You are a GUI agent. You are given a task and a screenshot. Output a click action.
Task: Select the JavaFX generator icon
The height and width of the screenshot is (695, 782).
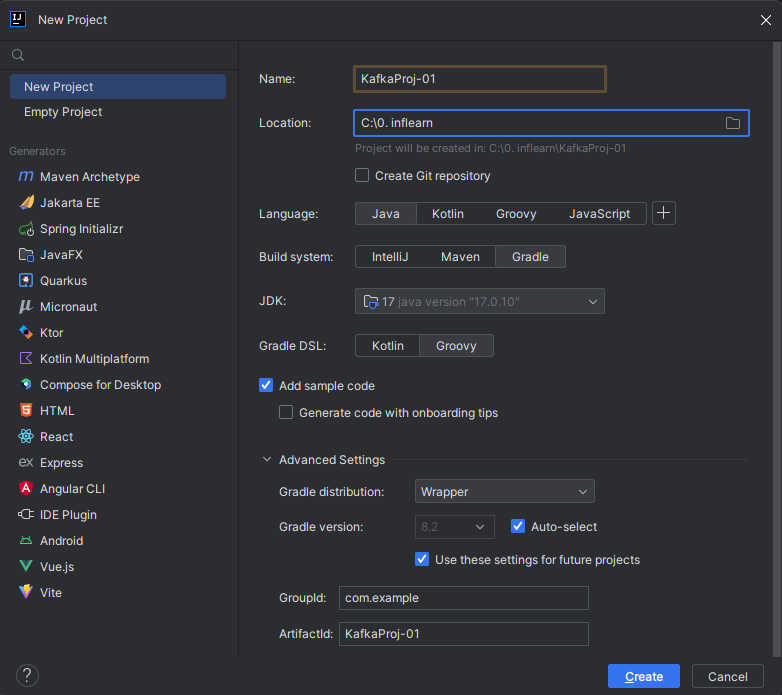(26, 255)
